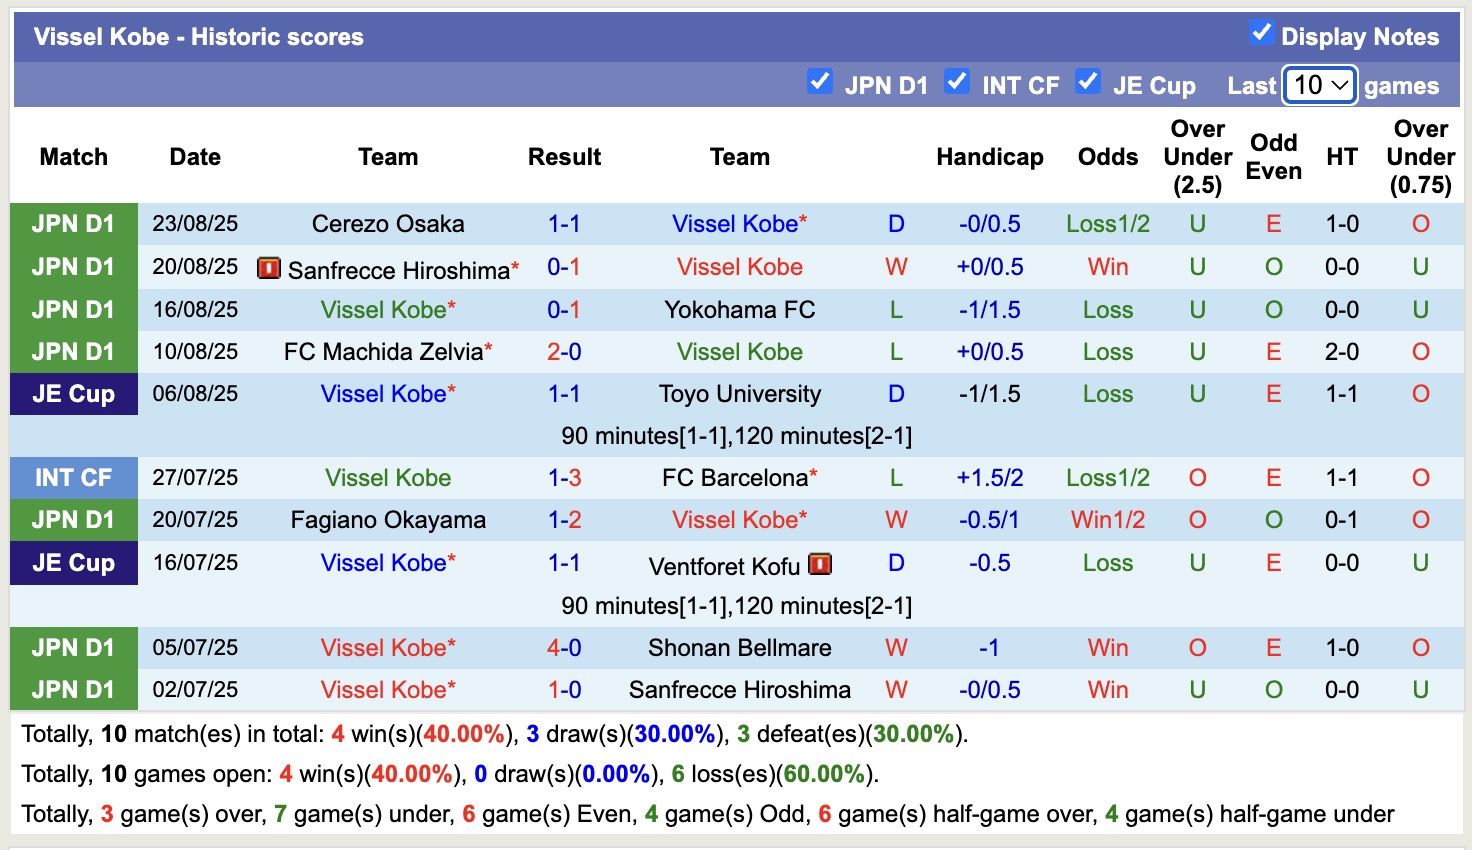Disable the JPN D1 filter checkbox
The width and height of the screenshot is (1472, 850).
click(x=820, y=83)
